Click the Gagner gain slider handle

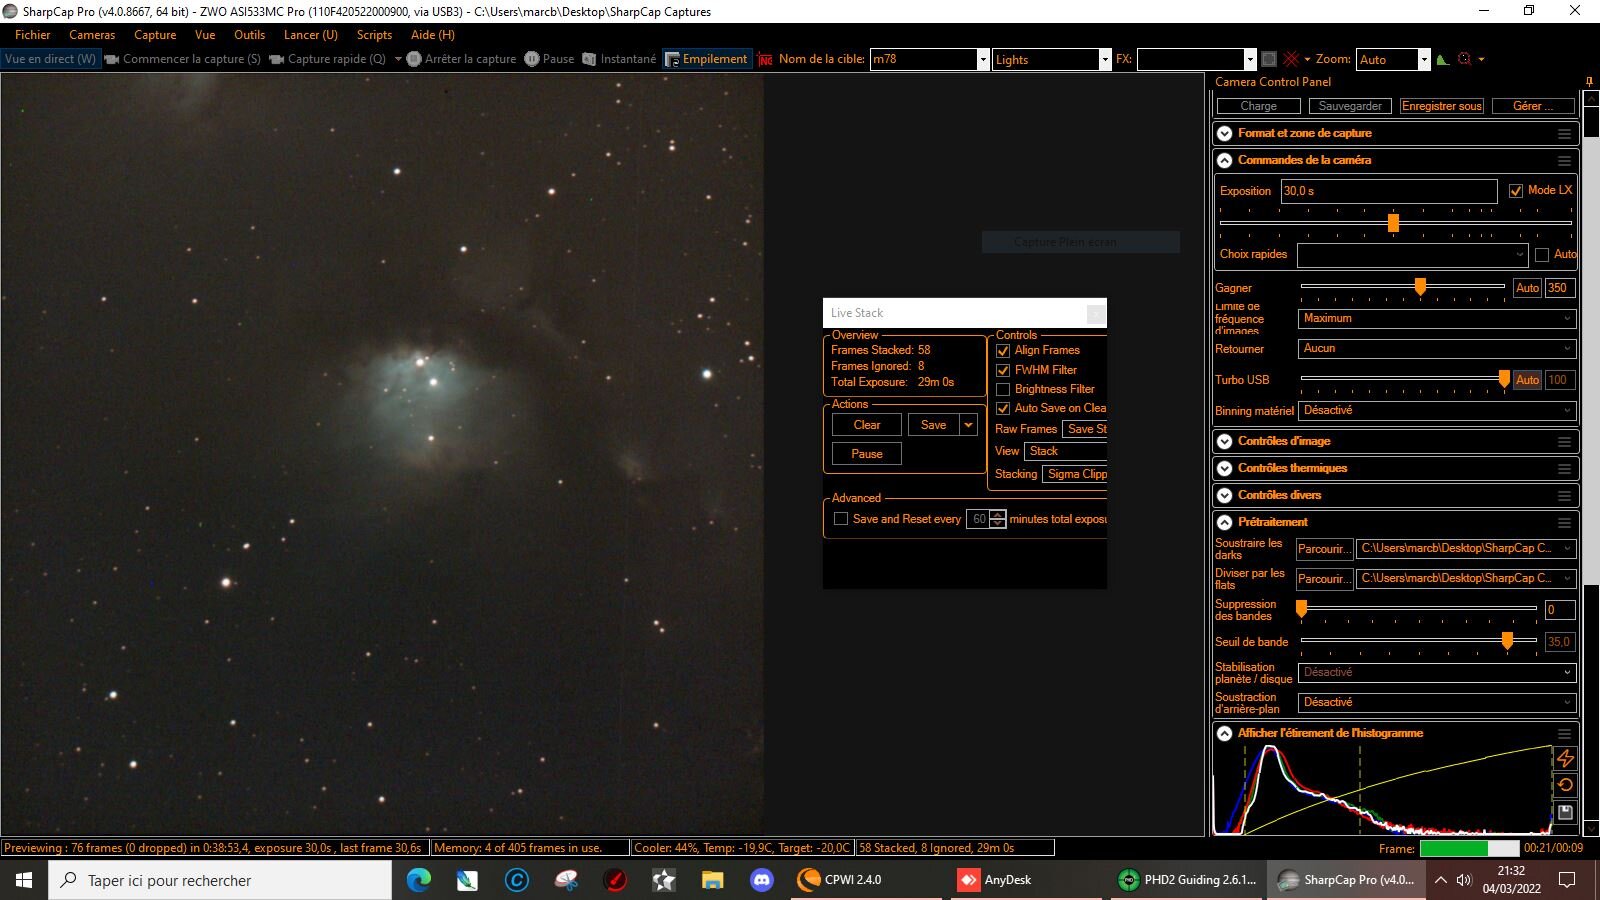pyautogui.click(x=1420, y=288)
